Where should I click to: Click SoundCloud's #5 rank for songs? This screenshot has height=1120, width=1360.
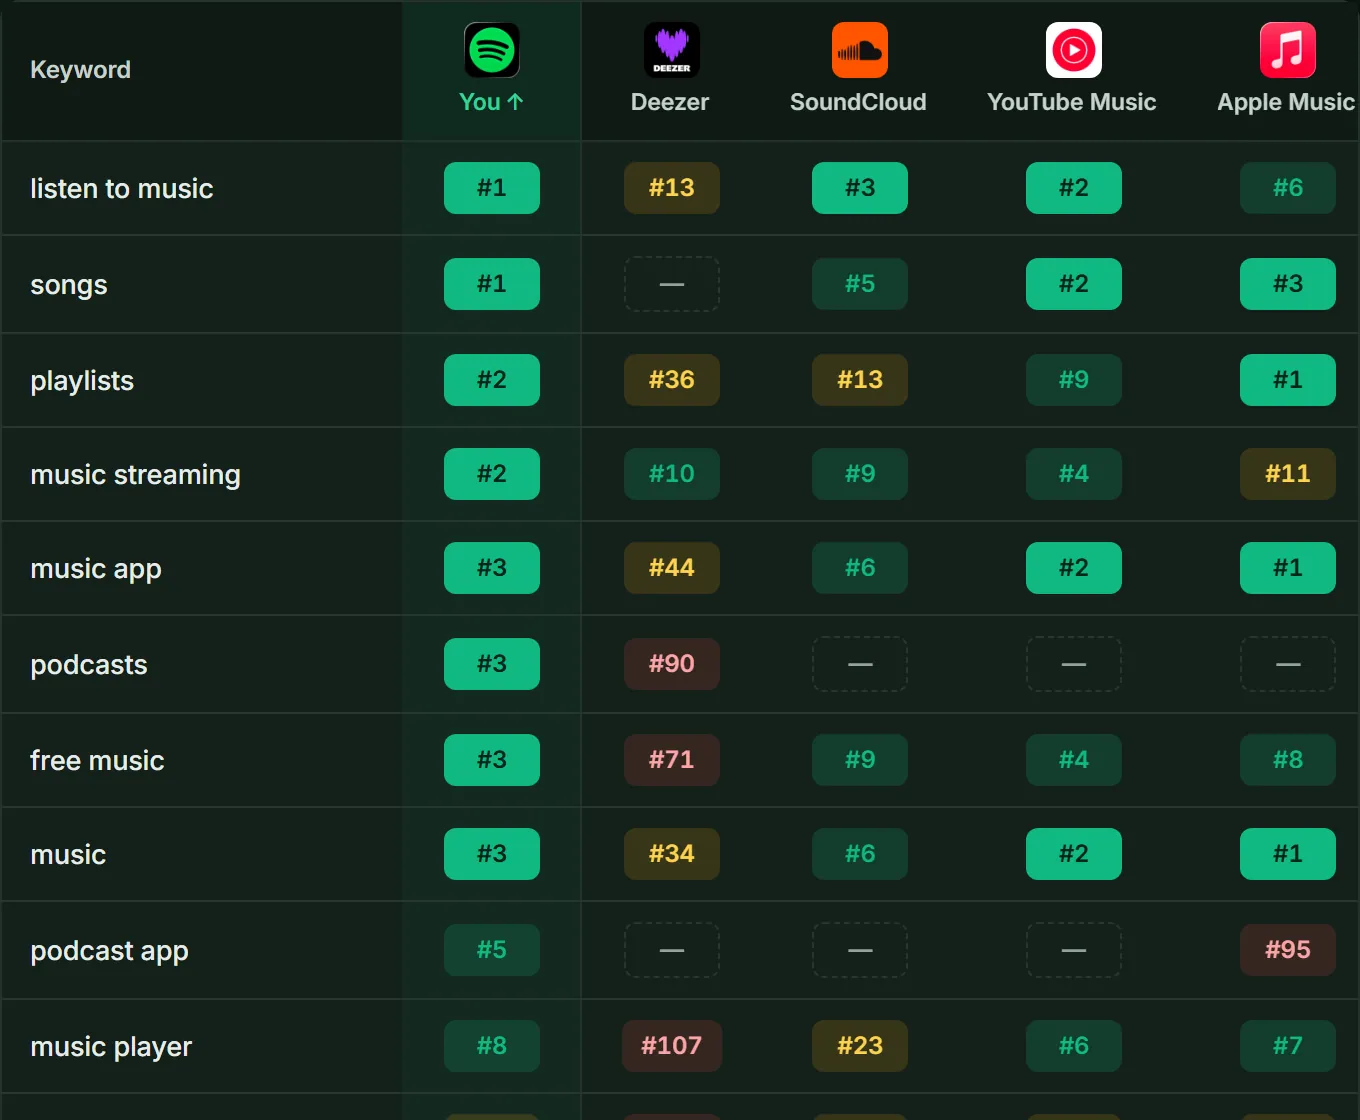[860, 284]
